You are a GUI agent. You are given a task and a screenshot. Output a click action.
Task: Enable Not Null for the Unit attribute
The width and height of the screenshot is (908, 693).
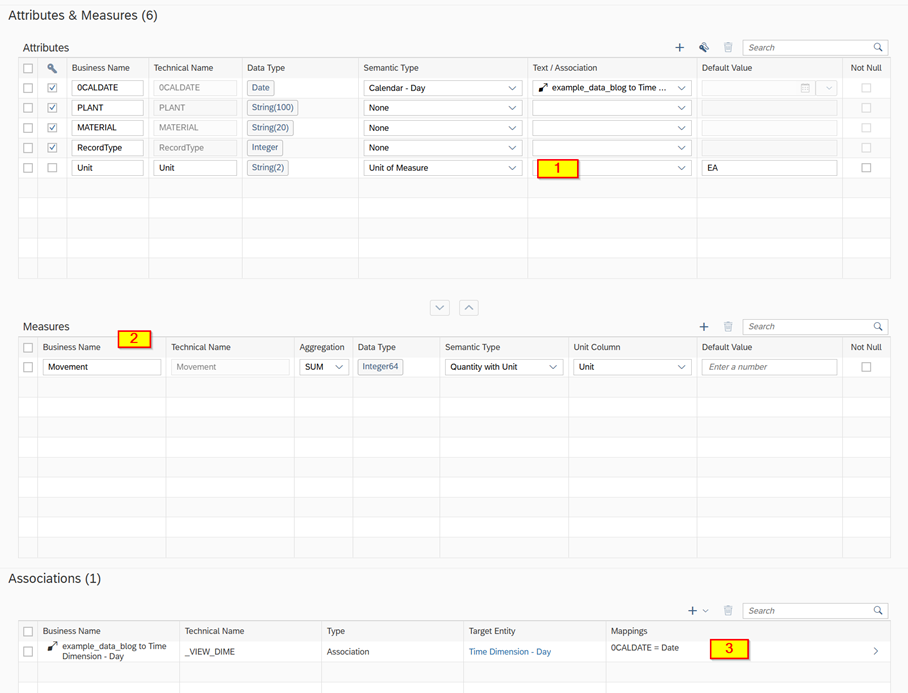866,168
